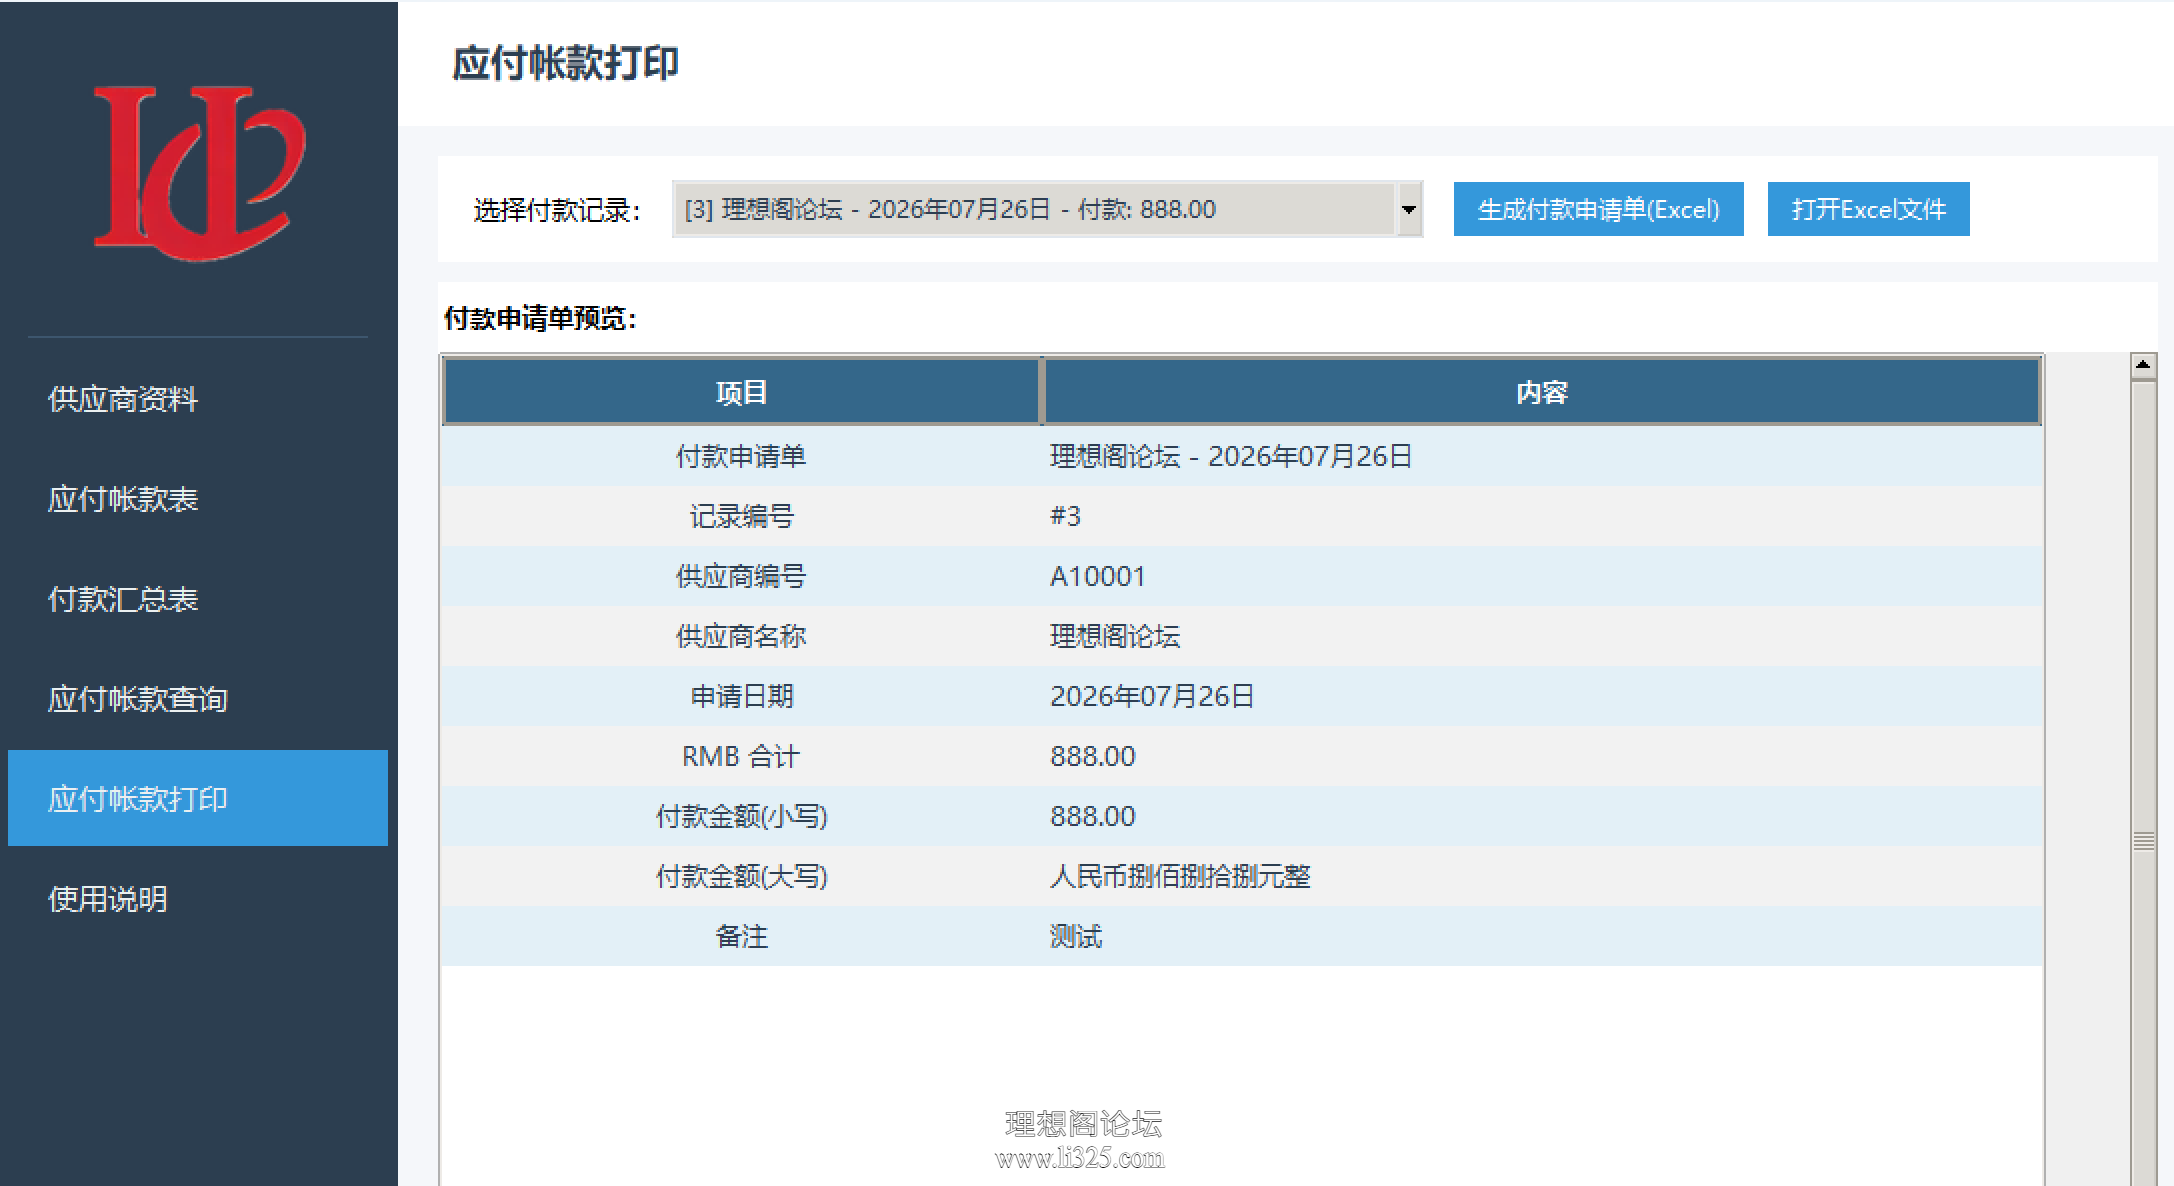Click the 项目 column header
The height and width of the screenshot is (1186, 2174).
tap(741, 392)
